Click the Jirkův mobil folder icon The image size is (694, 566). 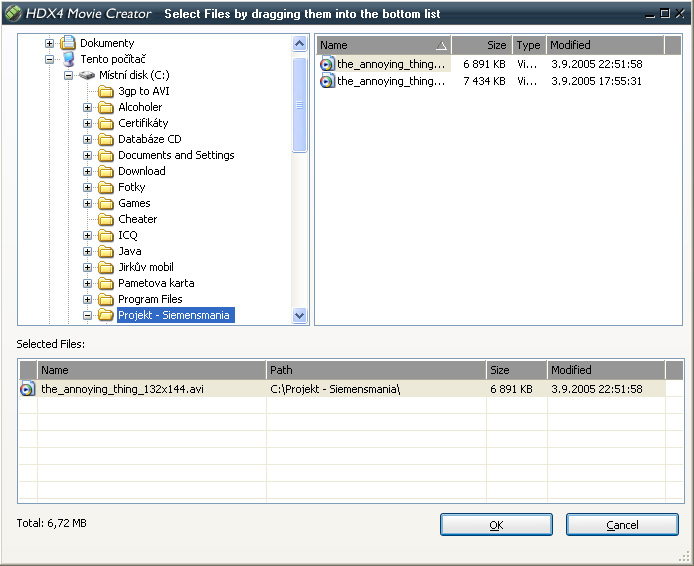(x=106, y=267)
